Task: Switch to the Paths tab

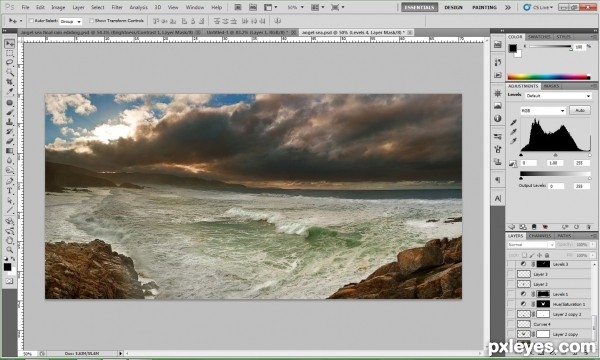Action: pos(564,236)
